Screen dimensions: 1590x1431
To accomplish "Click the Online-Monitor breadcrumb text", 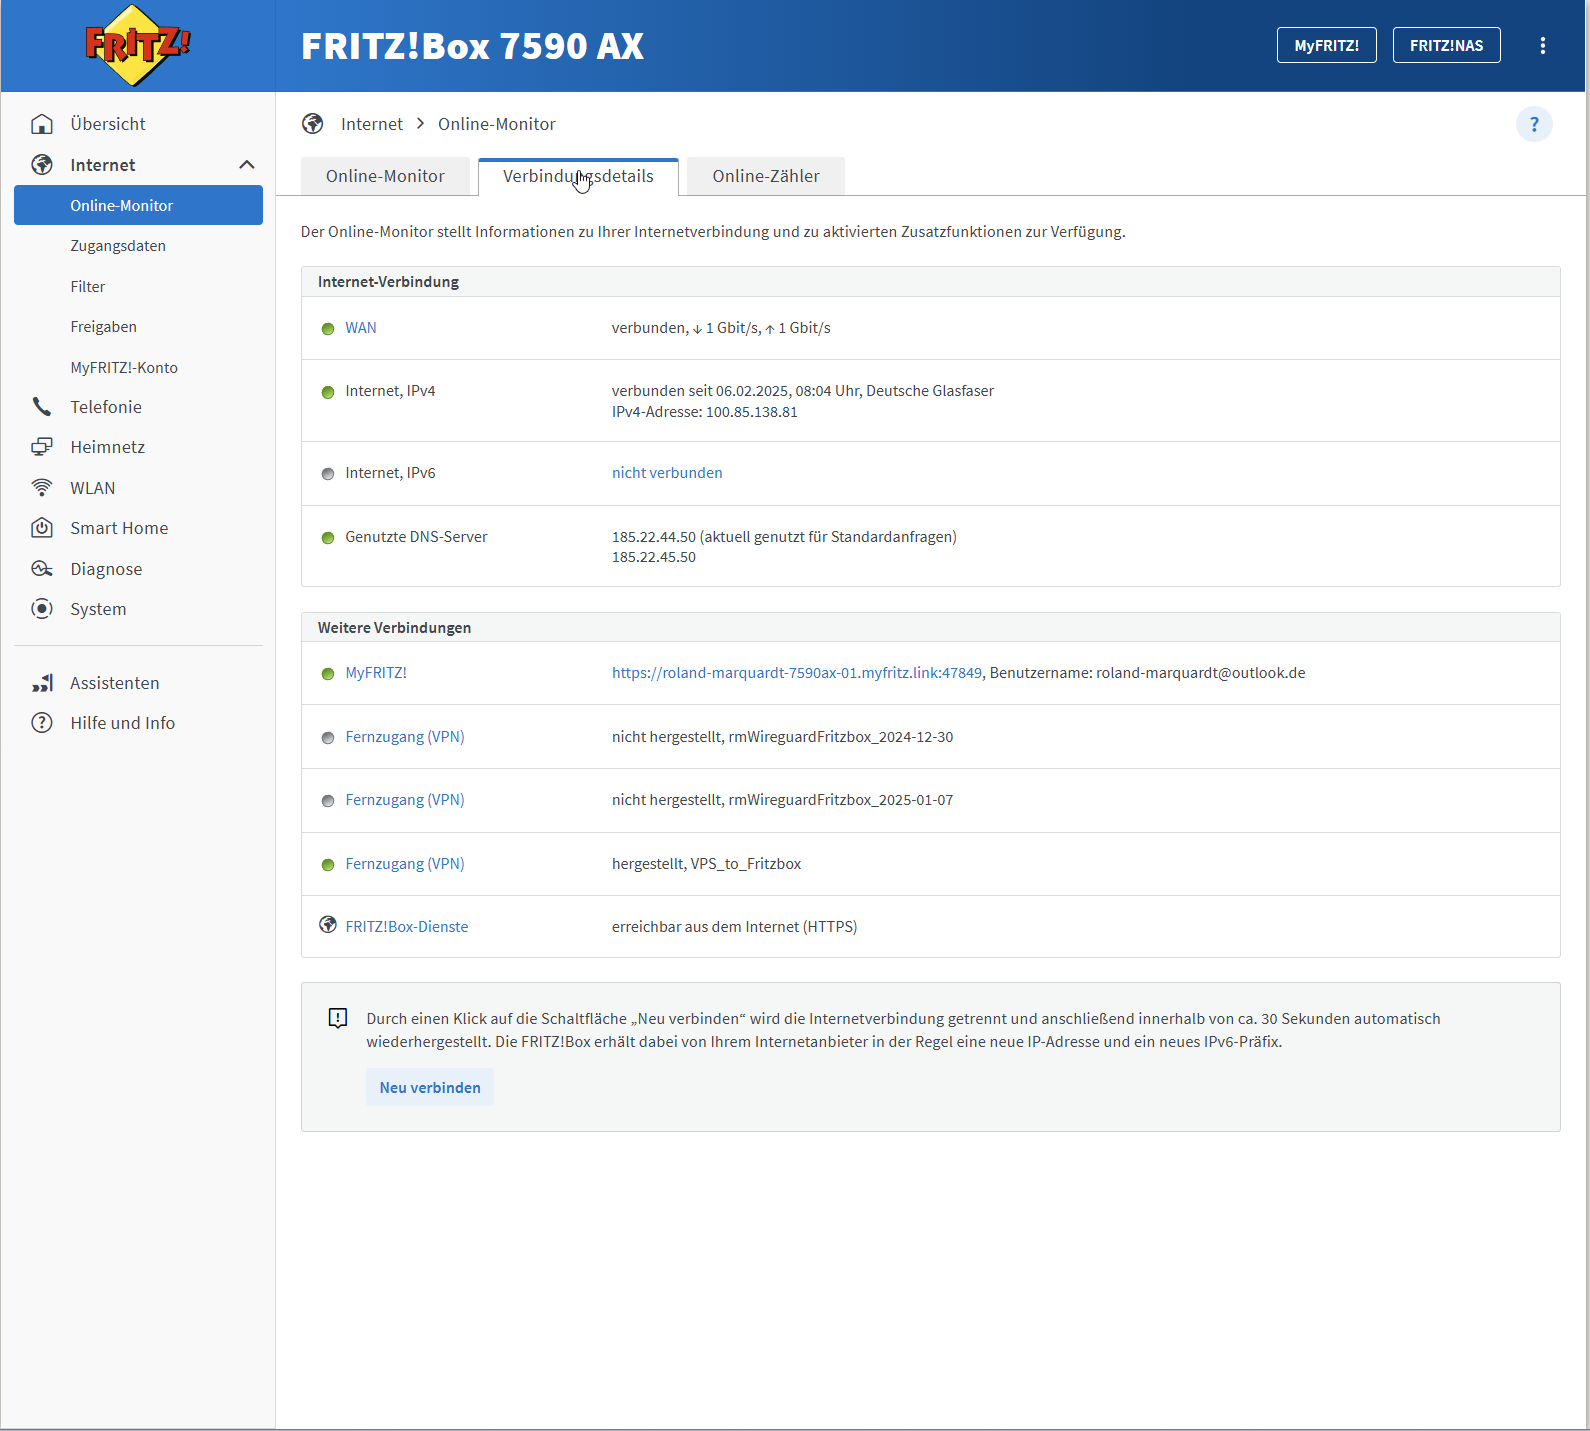I will (497, 124).
